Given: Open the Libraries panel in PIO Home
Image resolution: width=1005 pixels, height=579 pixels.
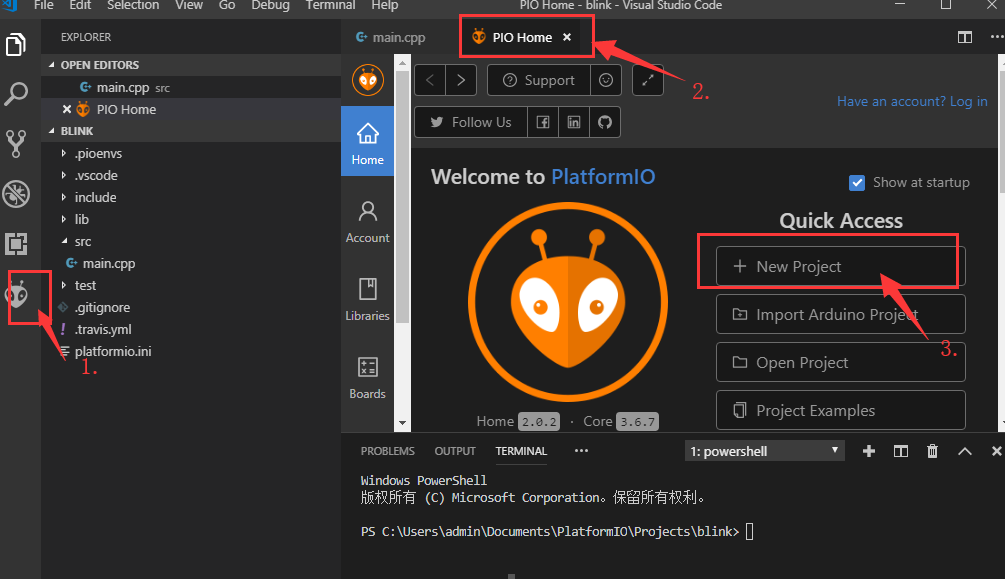Looking at the screenshot, I should [367, 299].
